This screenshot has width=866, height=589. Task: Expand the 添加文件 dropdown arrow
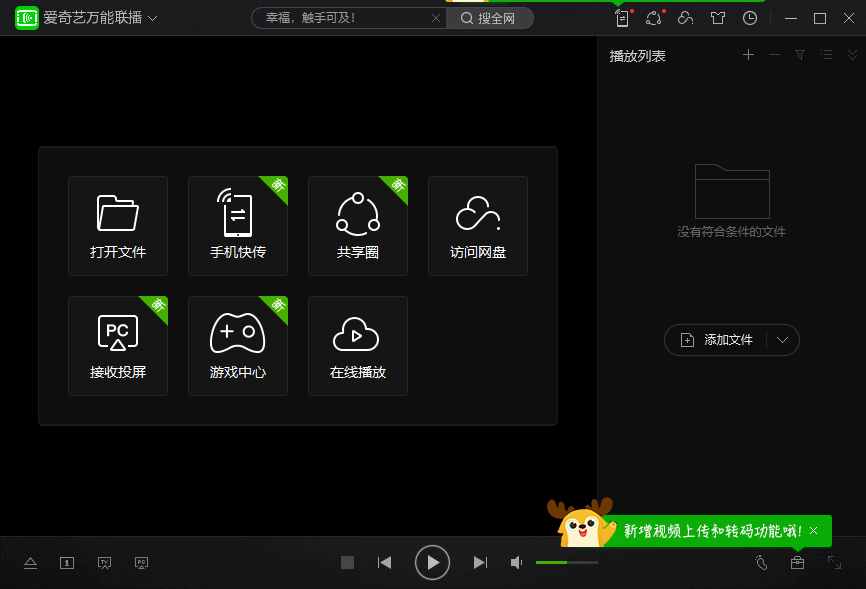[x=782, y=340]
